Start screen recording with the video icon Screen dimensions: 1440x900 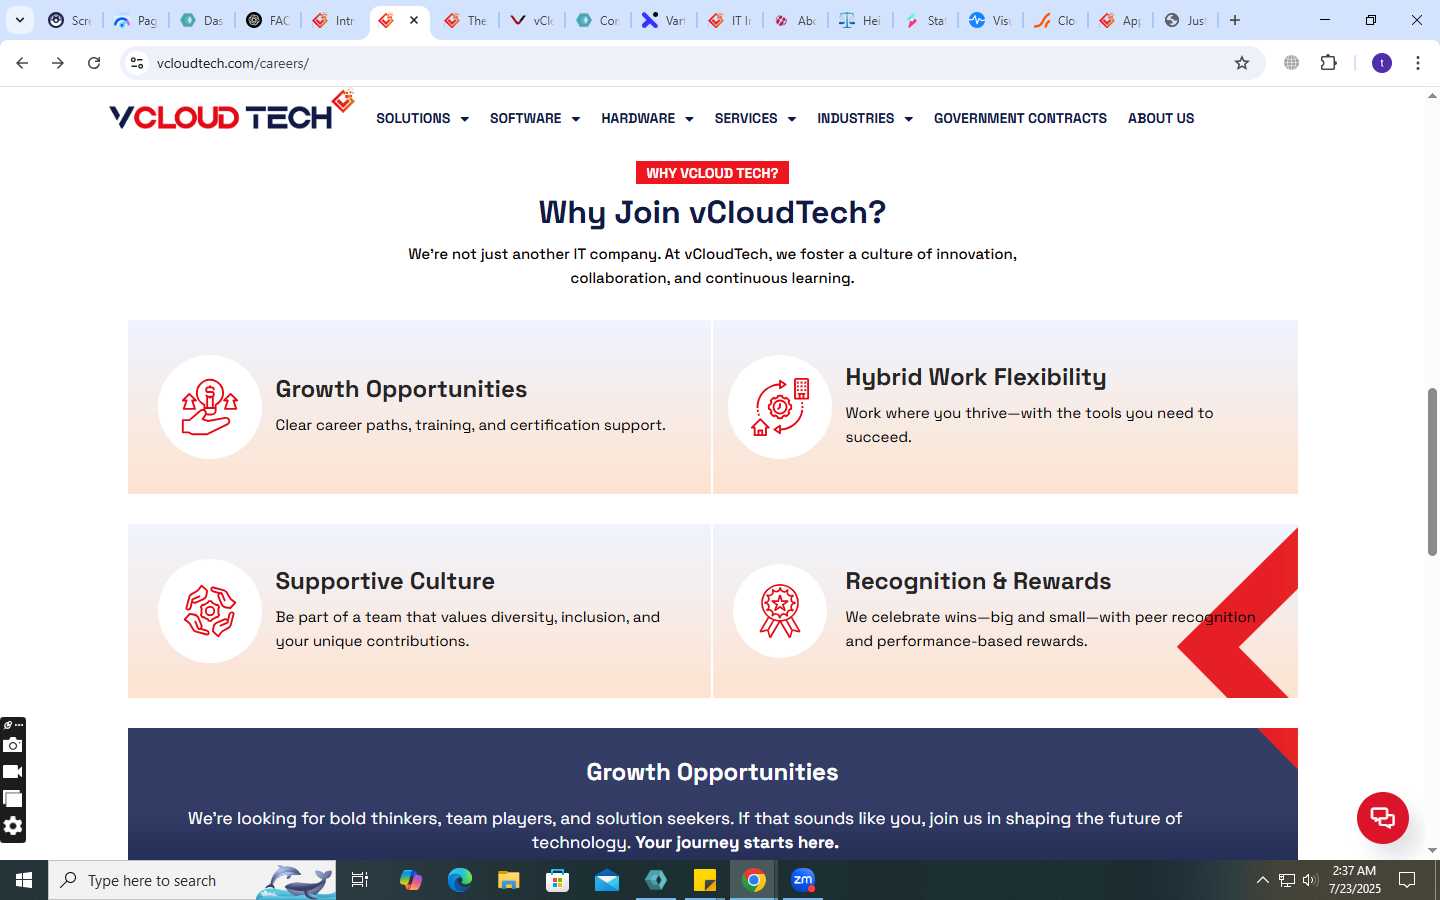point(12,772)
